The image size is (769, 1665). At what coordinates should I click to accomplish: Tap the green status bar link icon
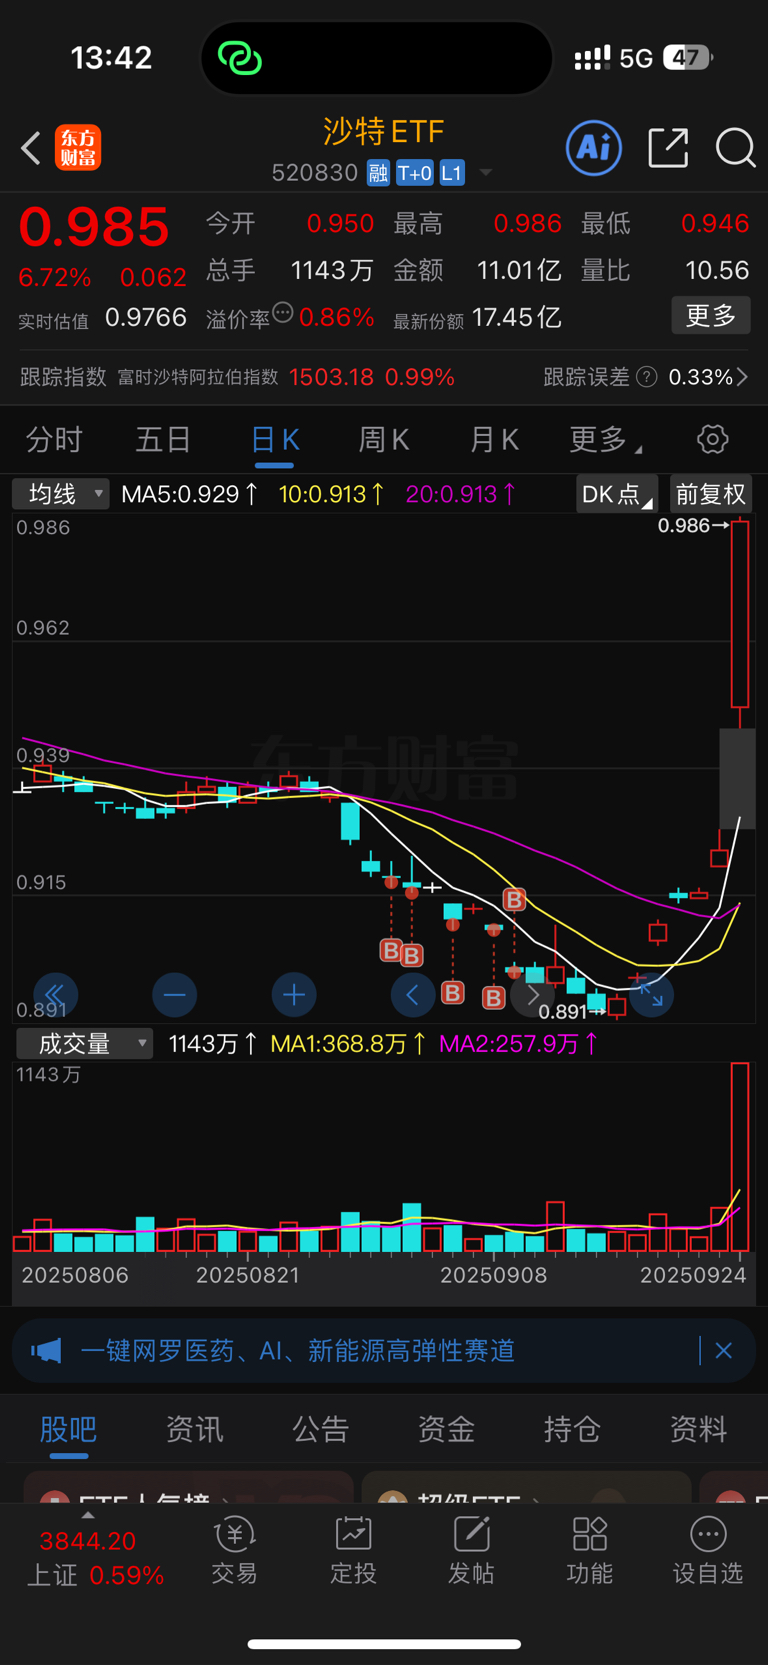click(240, 58)
